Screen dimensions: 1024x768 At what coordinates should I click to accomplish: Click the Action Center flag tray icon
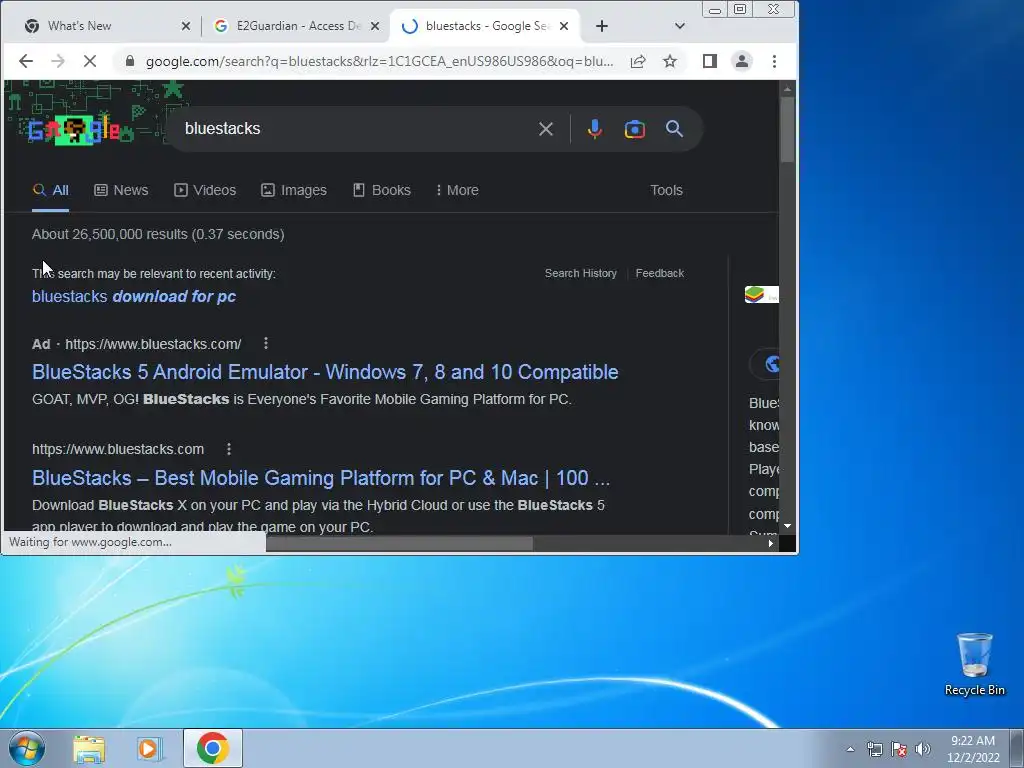(899, 749)
